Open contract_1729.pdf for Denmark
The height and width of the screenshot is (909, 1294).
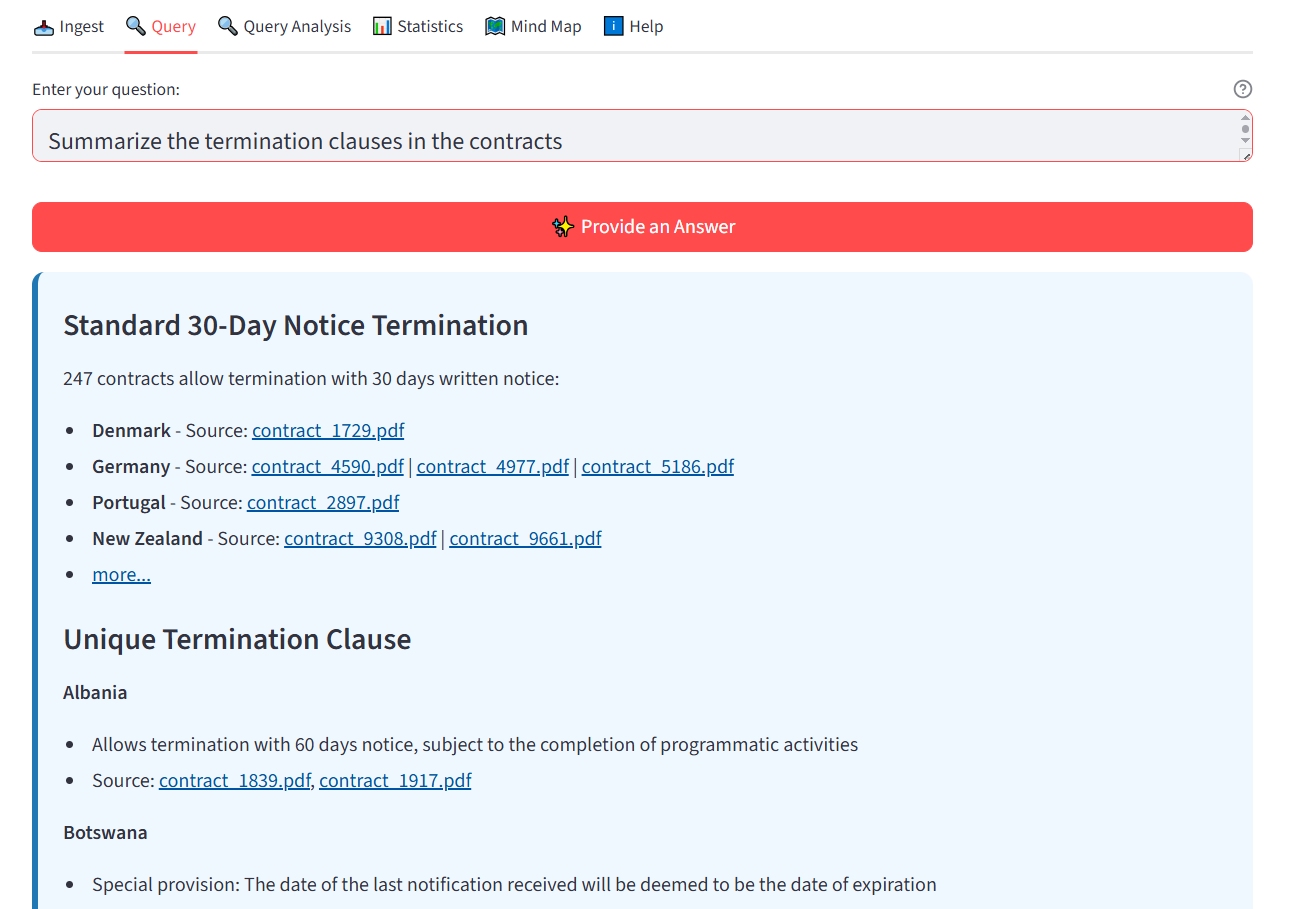[328, 430]
